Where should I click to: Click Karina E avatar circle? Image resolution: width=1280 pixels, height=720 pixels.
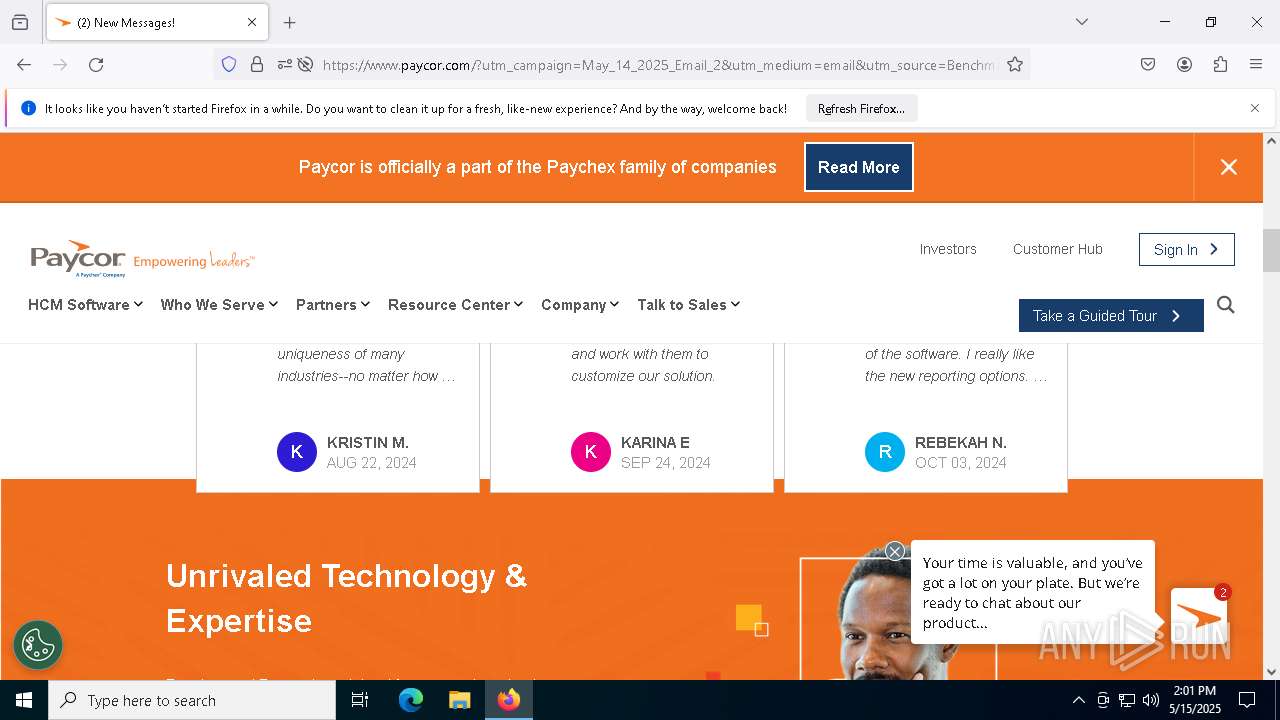point(591,452)
